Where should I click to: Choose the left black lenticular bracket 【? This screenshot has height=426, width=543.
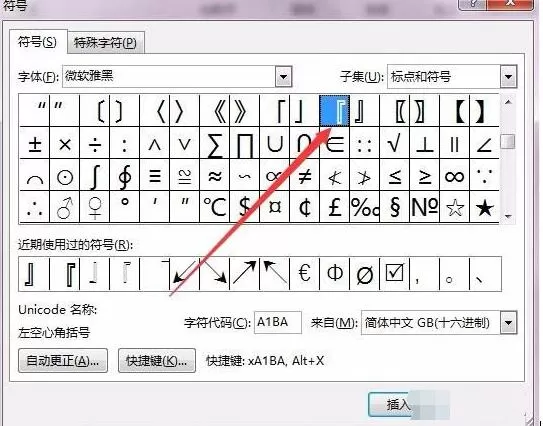(x=455, y=111)
